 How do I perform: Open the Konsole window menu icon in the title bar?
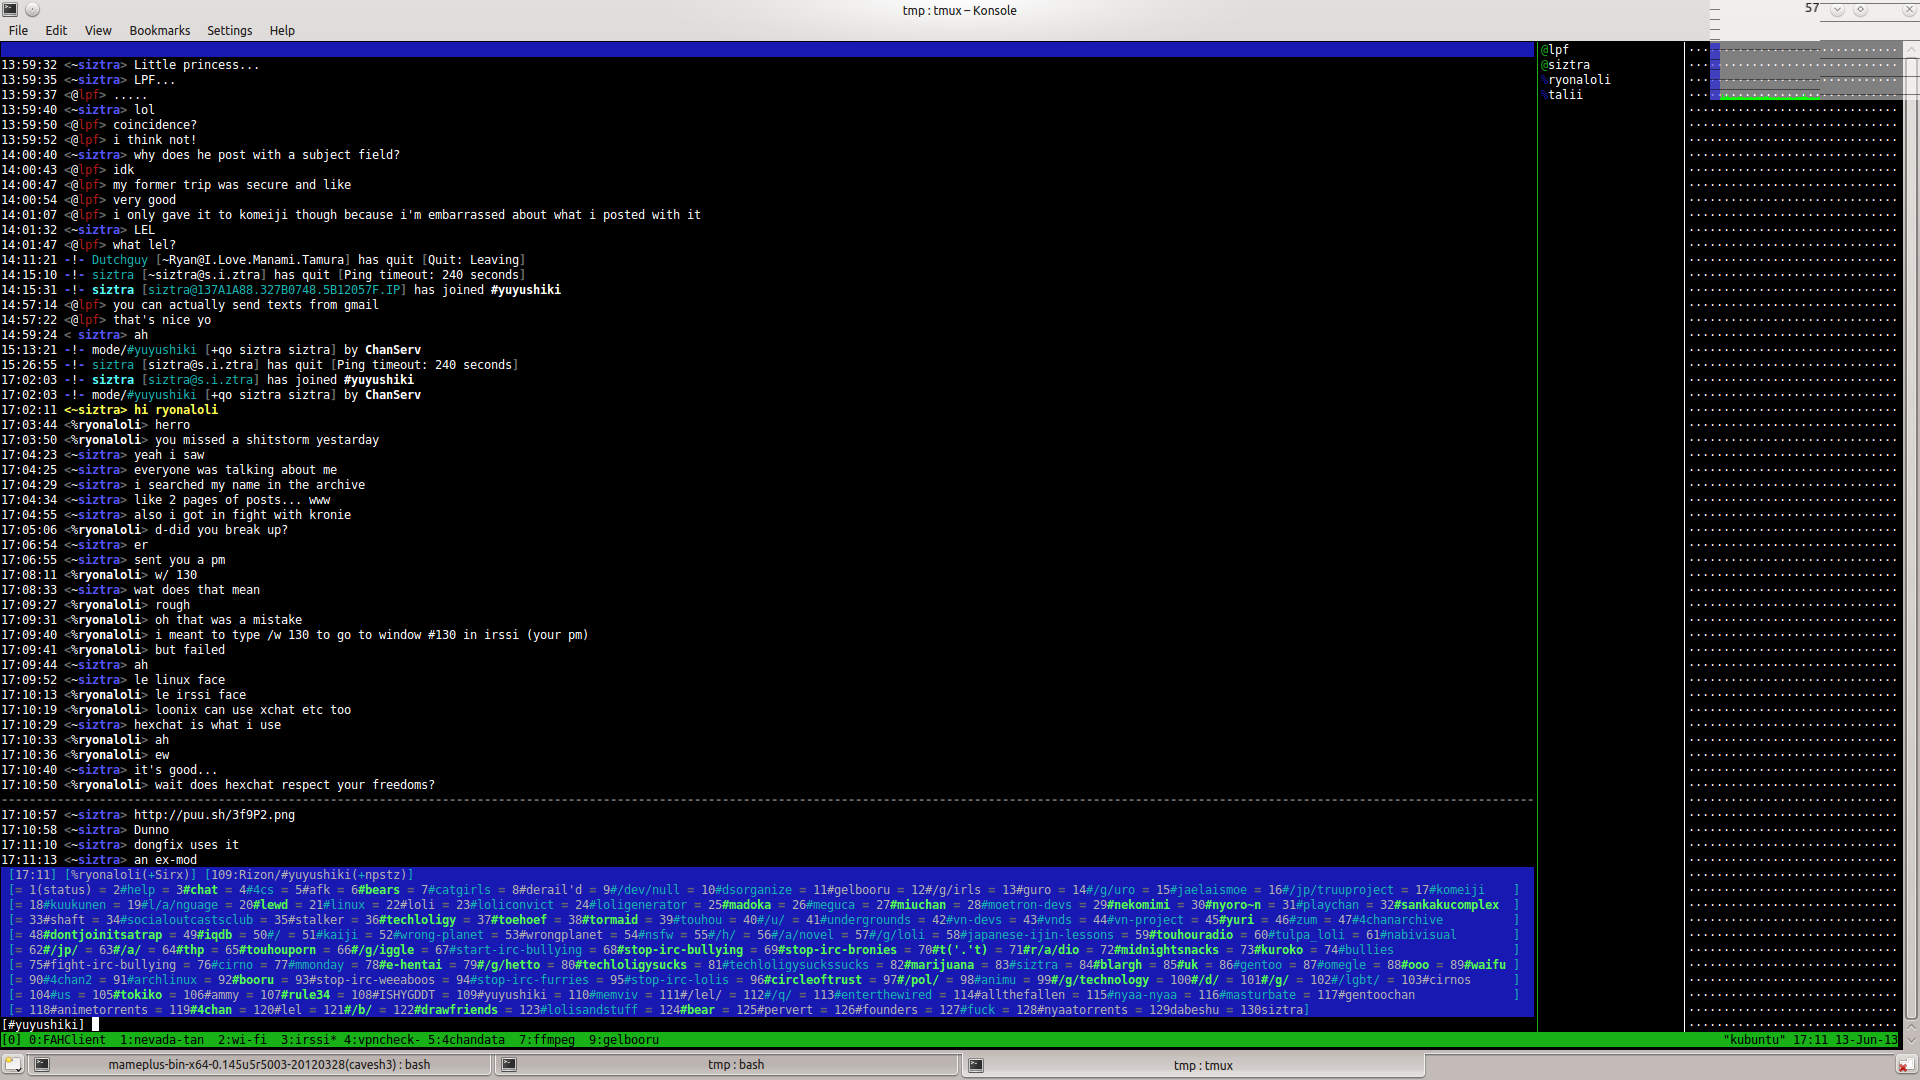tap(10, 9)
